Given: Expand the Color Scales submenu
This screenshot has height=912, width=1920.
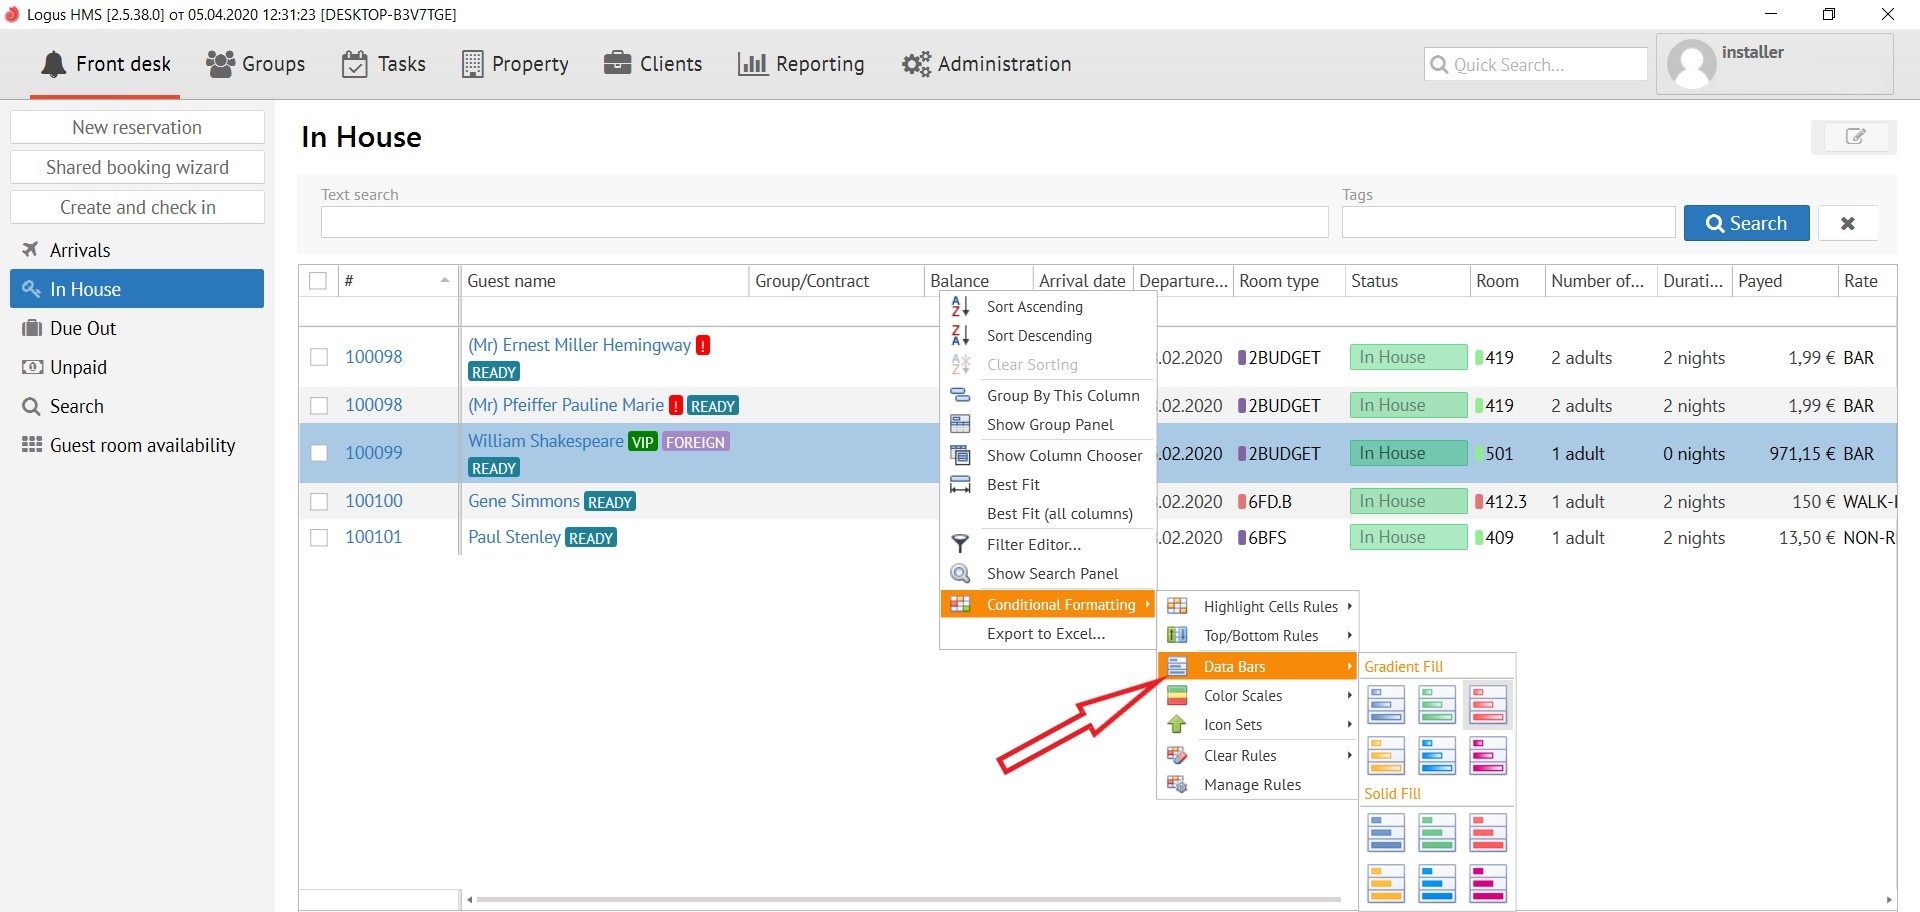Looking at the screenshot, I should tap(1242, 696).
